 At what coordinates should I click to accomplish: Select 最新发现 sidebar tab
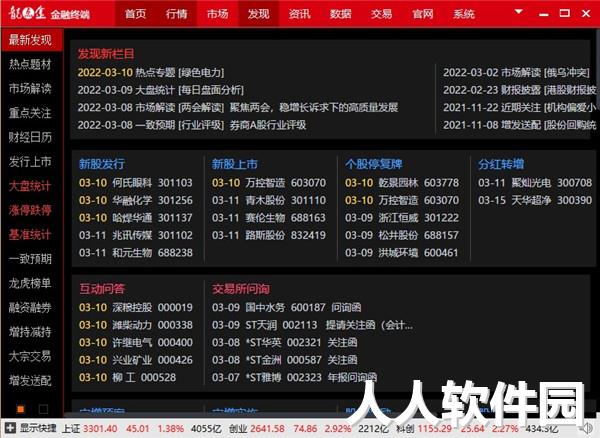pyautogui.click(x=31, y=40)
